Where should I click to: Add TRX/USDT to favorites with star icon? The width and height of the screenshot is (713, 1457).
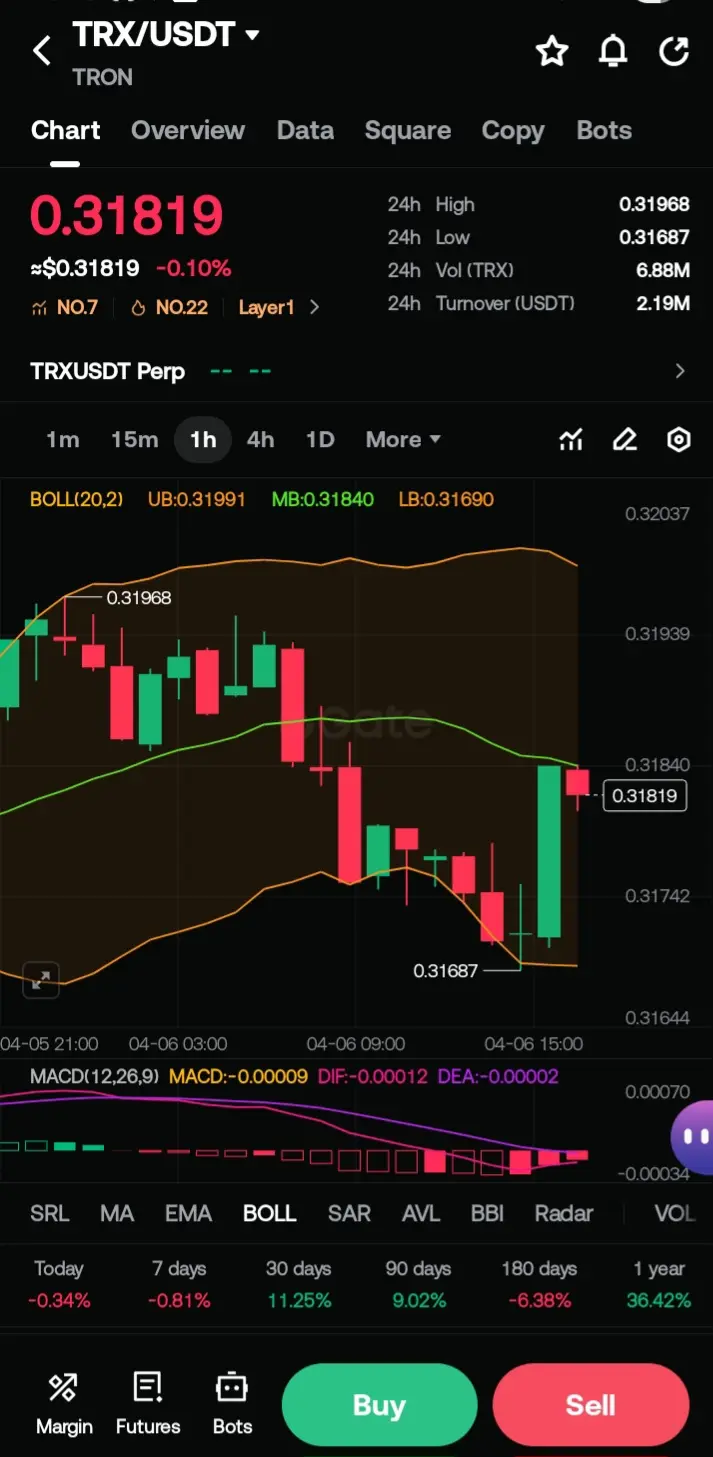pyautogui.click(x=552, y=51)
